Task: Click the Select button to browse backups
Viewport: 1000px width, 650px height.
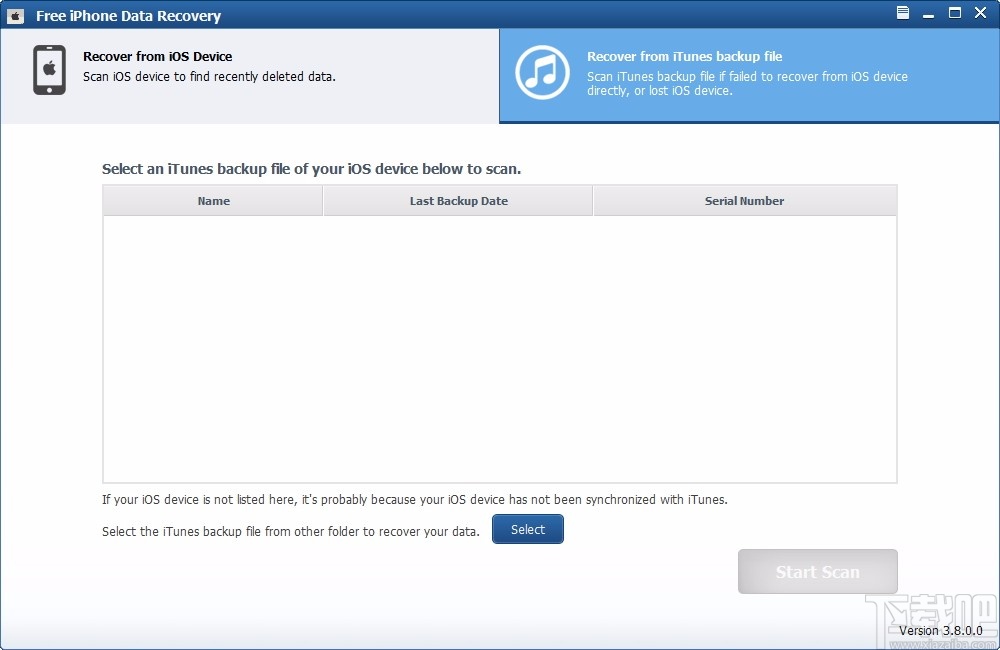Action: tap(528, 529)
